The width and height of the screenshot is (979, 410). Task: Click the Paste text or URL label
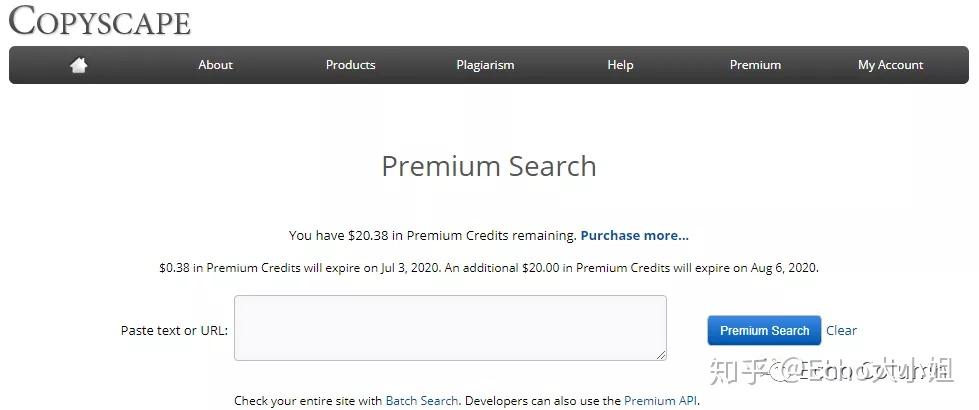click(x=174, y=331)
